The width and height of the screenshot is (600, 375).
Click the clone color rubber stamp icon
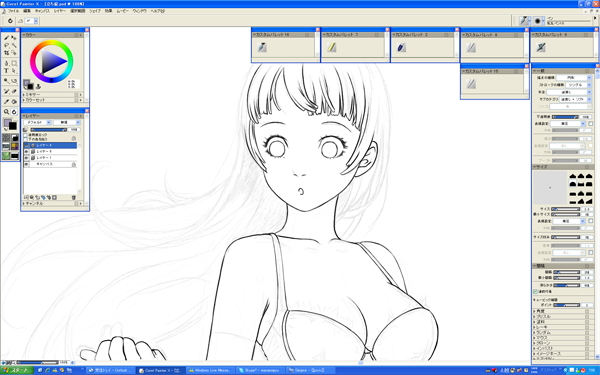coord(38,86)
